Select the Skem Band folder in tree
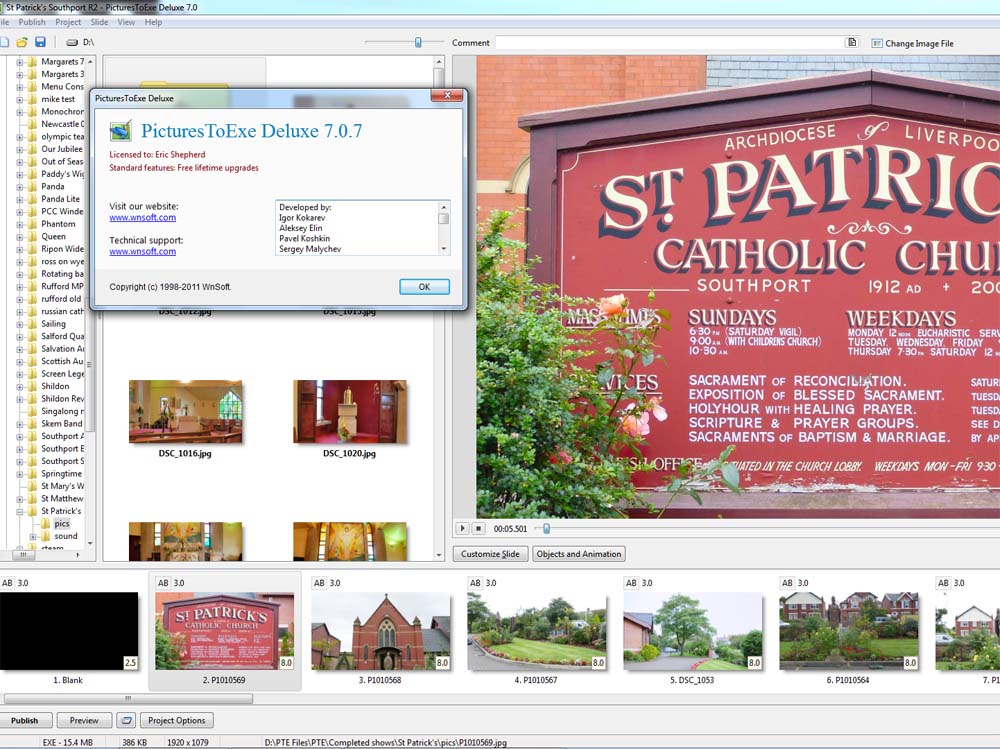The height and width of the screenshot is (749, 1000). coord(61,424)
